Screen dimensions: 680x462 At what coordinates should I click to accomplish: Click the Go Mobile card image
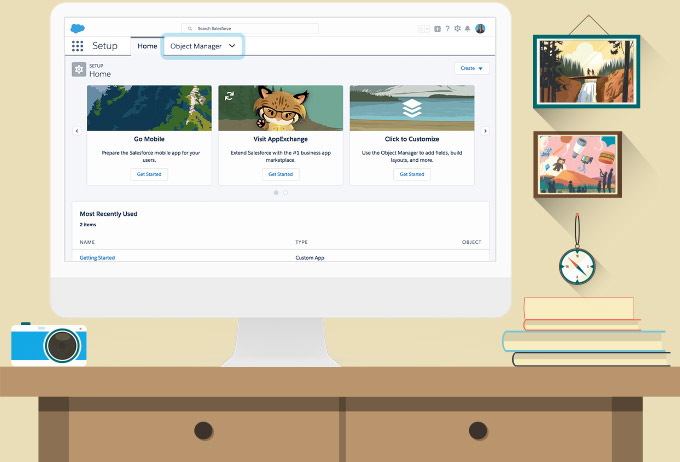pos(149,108)
